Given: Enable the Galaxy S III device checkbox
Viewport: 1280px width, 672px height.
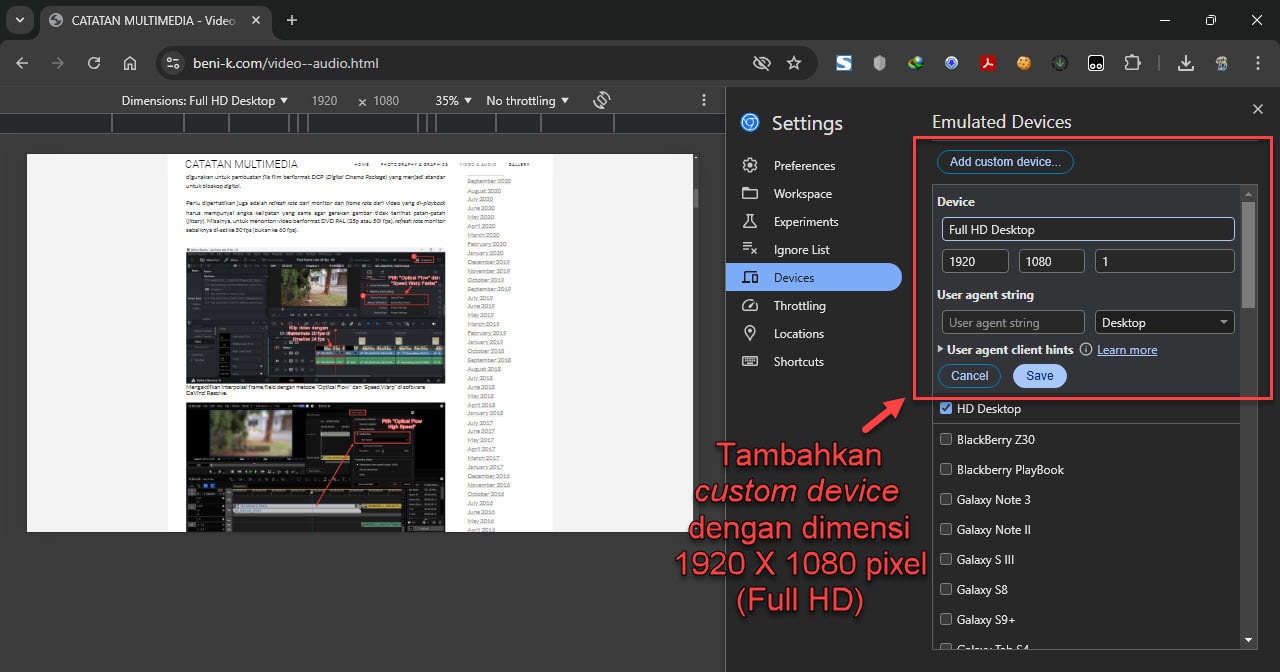Looking at the screenshot, I should tap(946, 559).
